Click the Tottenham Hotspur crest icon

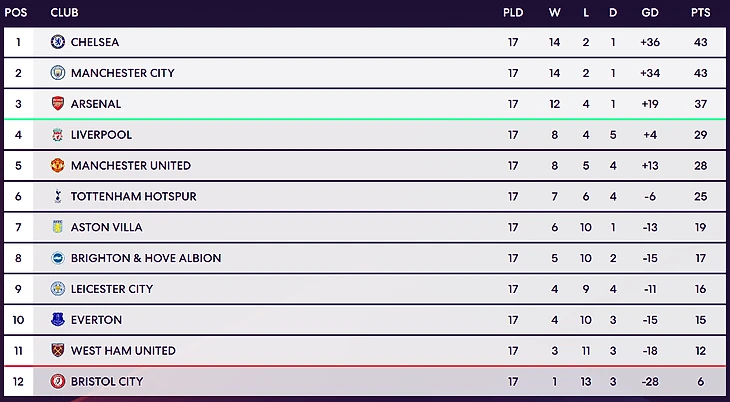[x=57, y=197]
